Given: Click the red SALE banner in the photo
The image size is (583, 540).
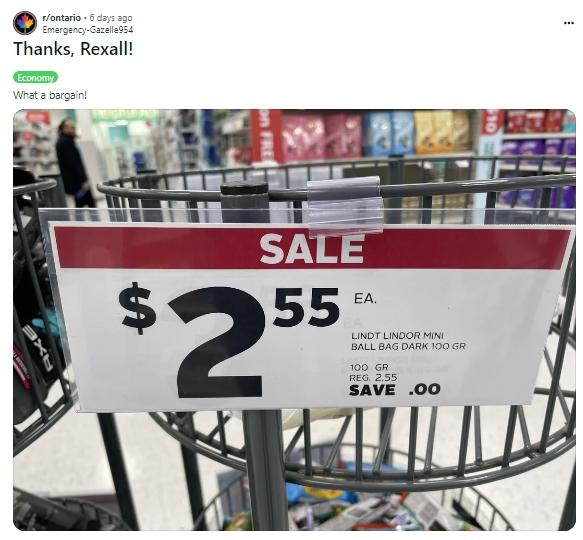Looking at the screenshot, I should point(312,248).
